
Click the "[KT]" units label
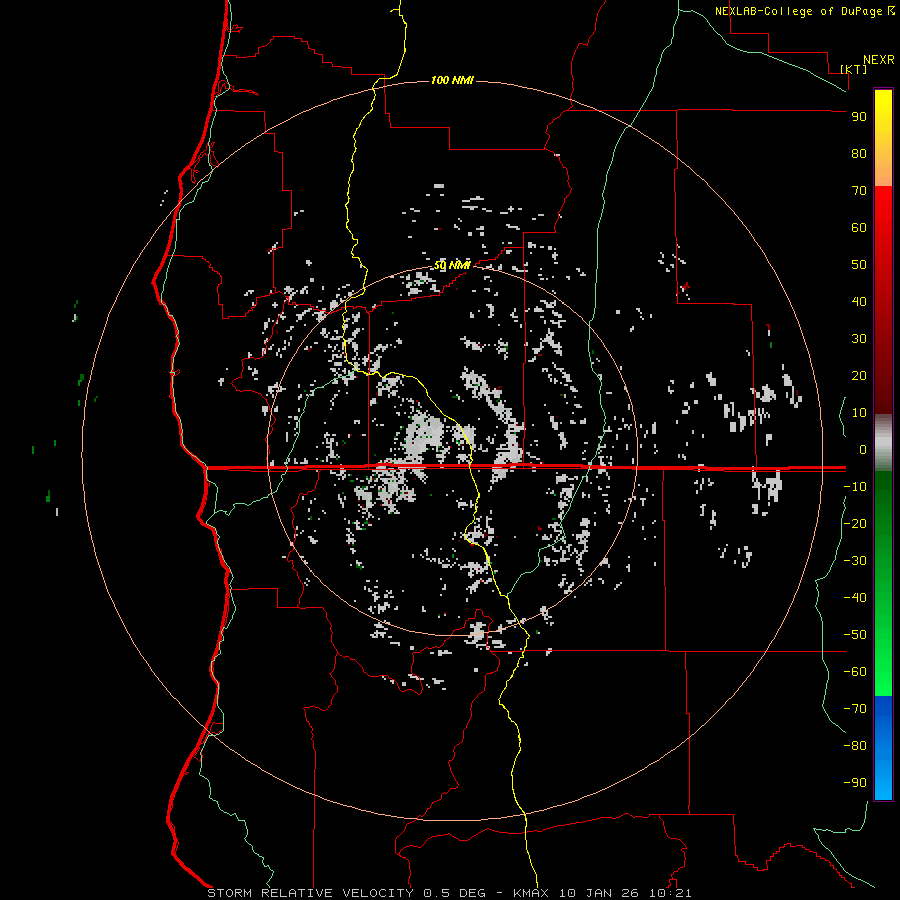854,69
